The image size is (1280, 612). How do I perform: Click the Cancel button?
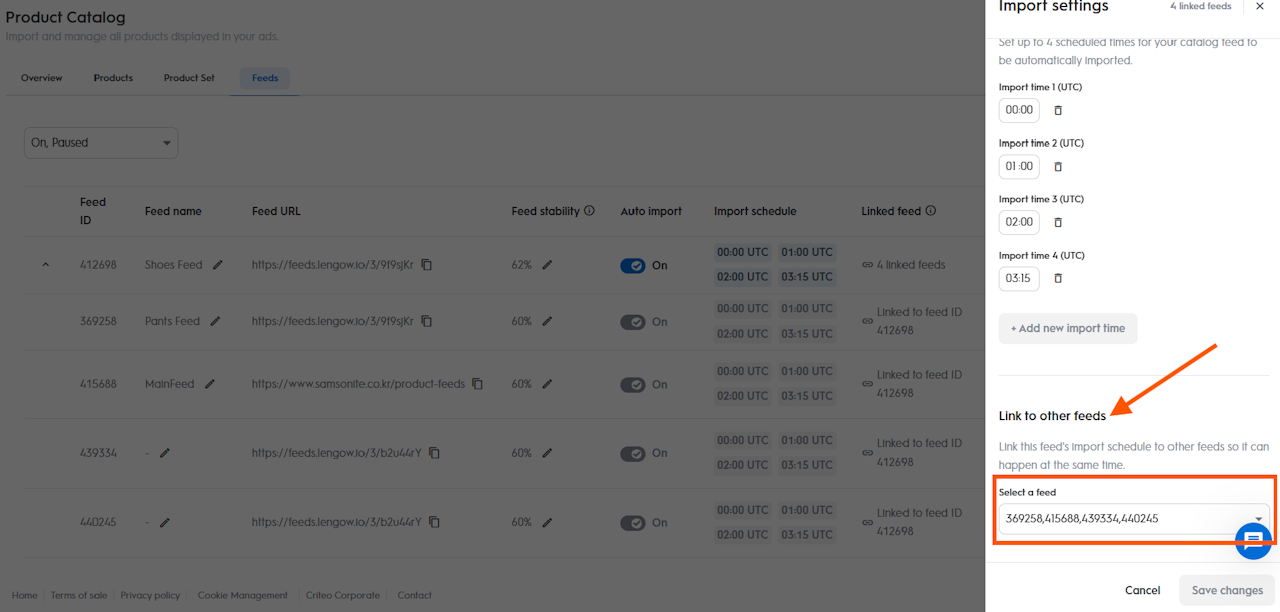coord(1142,590)
